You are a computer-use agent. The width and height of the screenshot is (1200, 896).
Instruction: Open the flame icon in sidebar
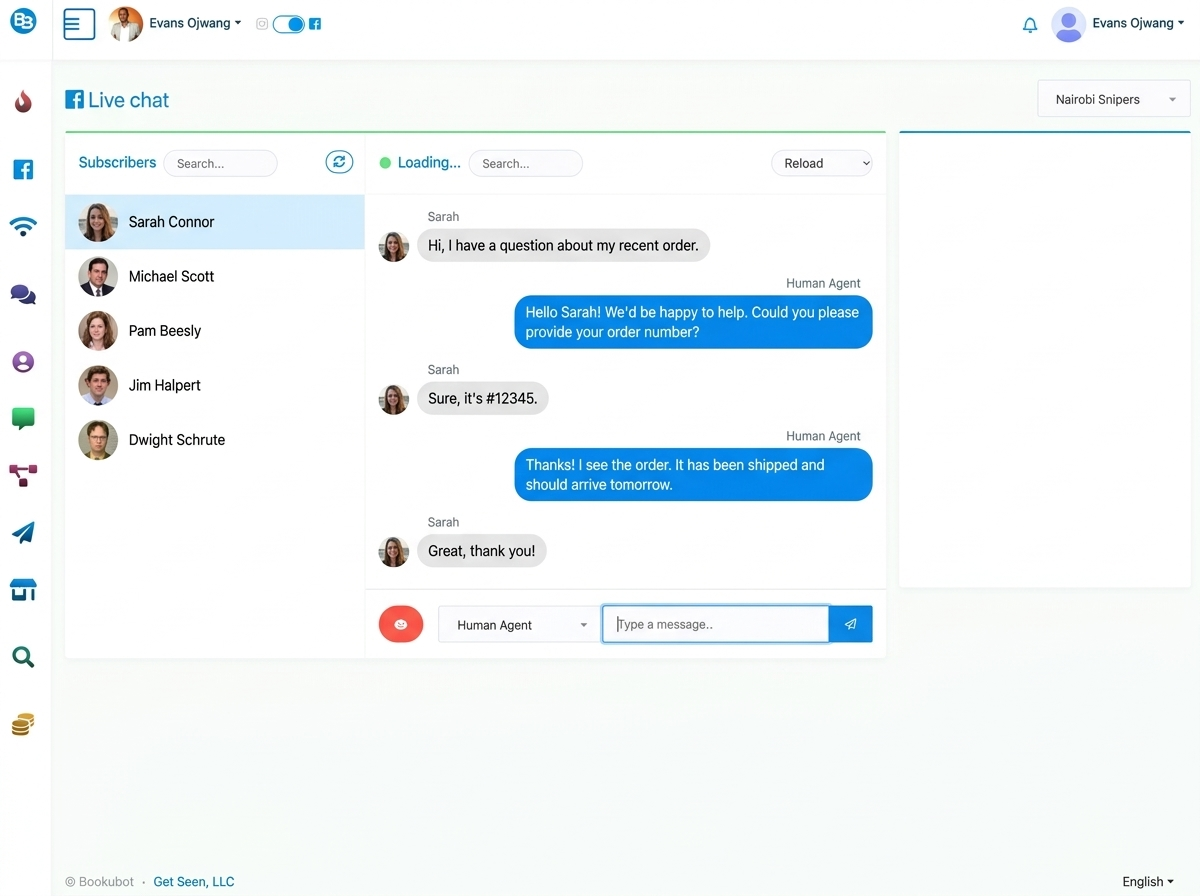23,101
